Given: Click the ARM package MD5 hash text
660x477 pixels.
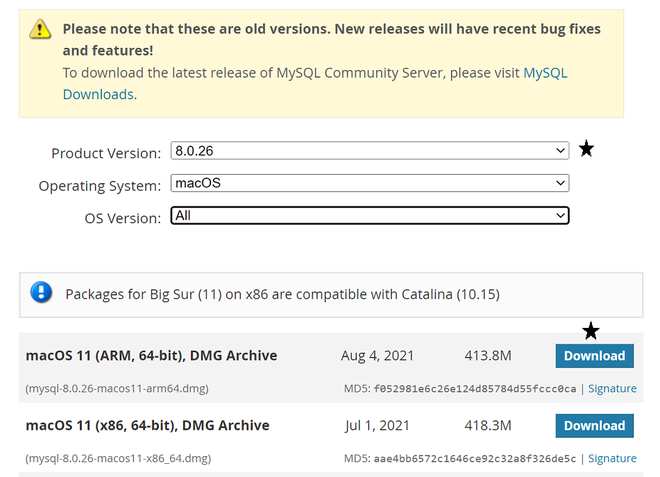Looking at the screenshot, I should coord(474,388).
